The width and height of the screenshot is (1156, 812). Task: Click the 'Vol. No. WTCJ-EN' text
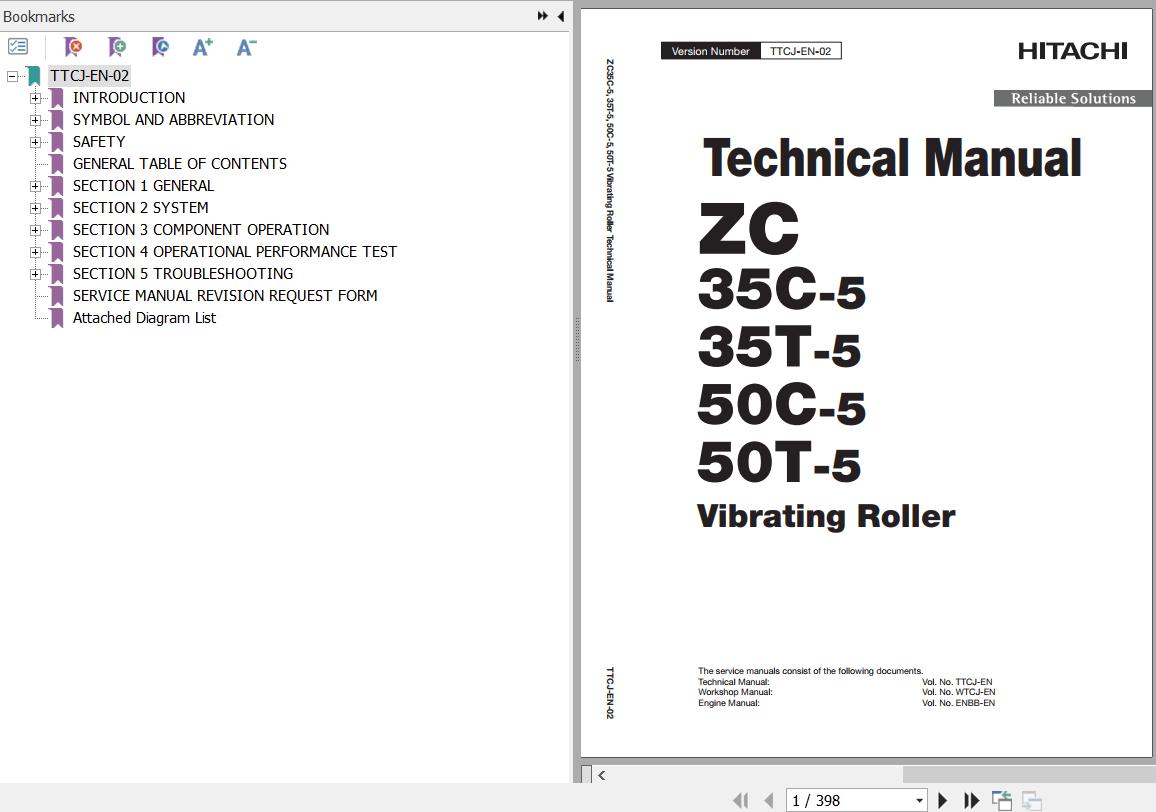[x=958, y=693]
